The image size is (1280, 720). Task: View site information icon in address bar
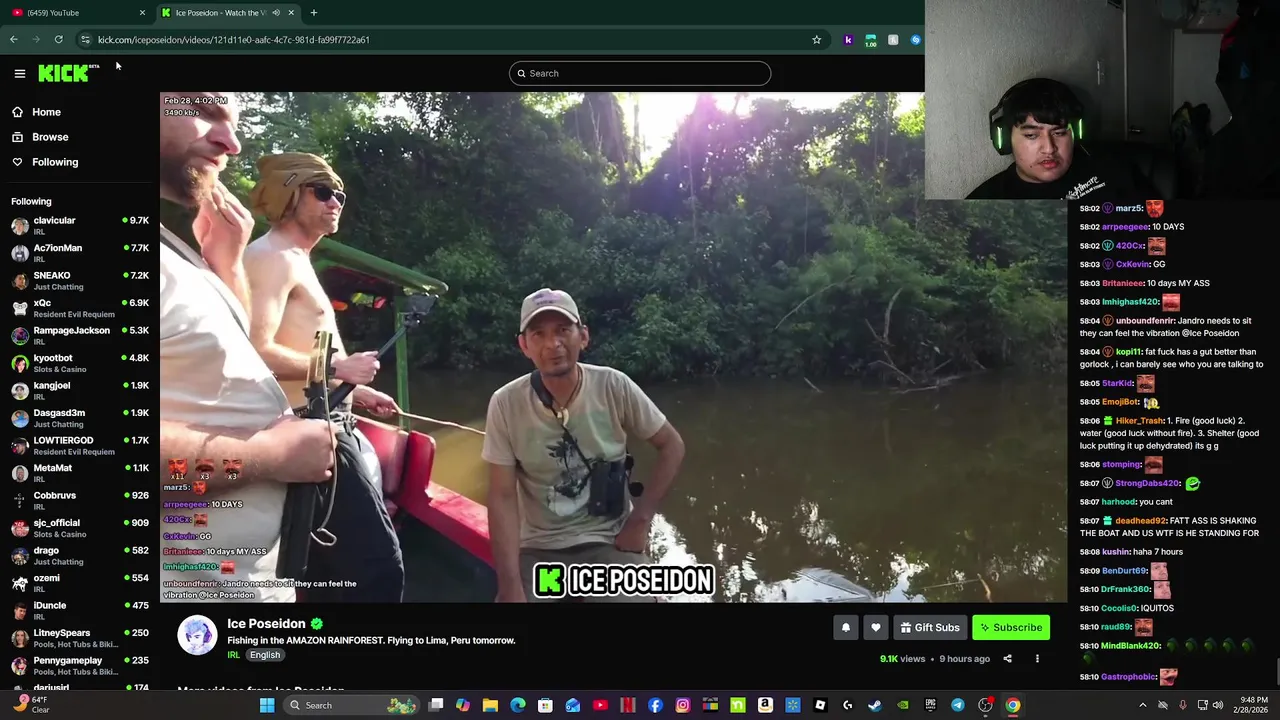(x=85, y=39)
